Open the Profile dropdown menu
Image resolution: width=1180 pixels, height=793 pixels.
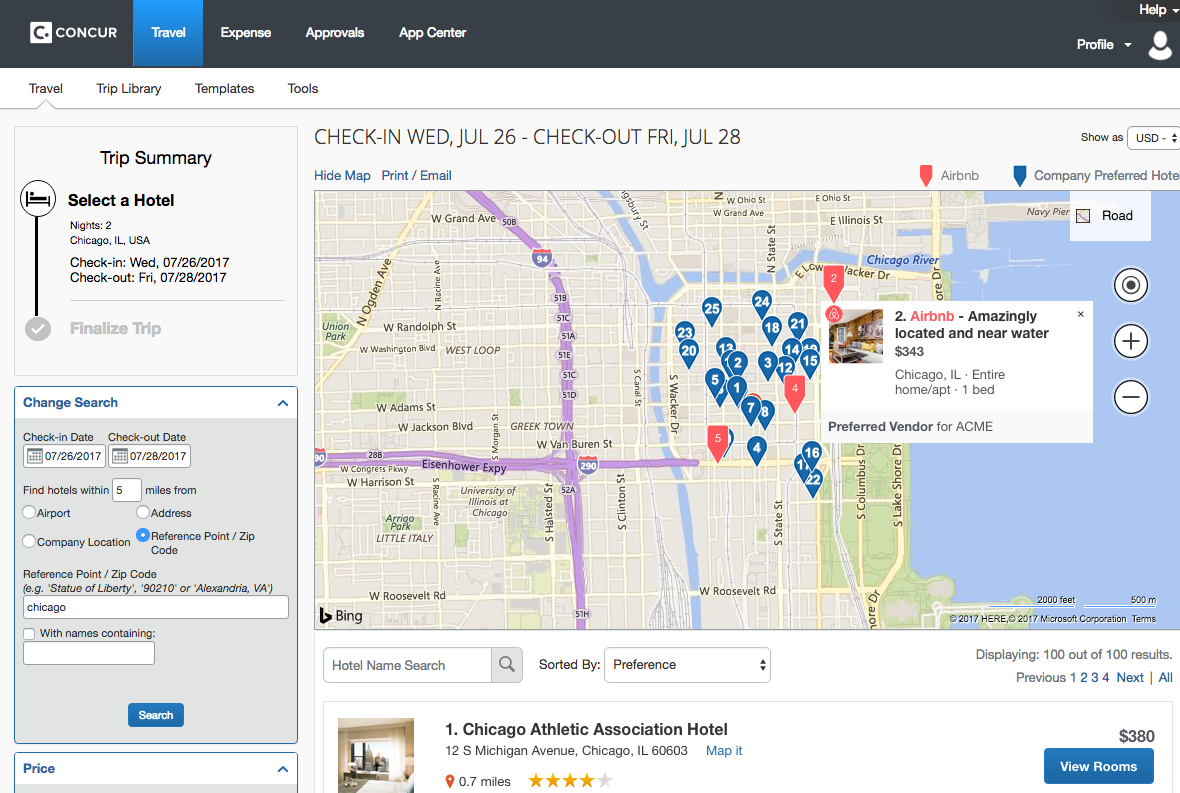[x=1104, y=44]
